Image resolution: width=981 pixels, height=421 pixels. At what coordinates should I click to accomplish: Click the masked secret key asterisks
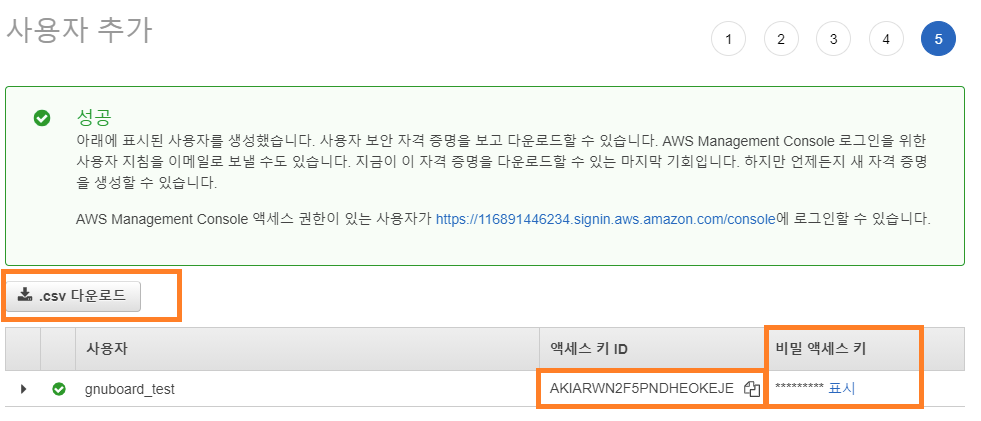point(799,389)
